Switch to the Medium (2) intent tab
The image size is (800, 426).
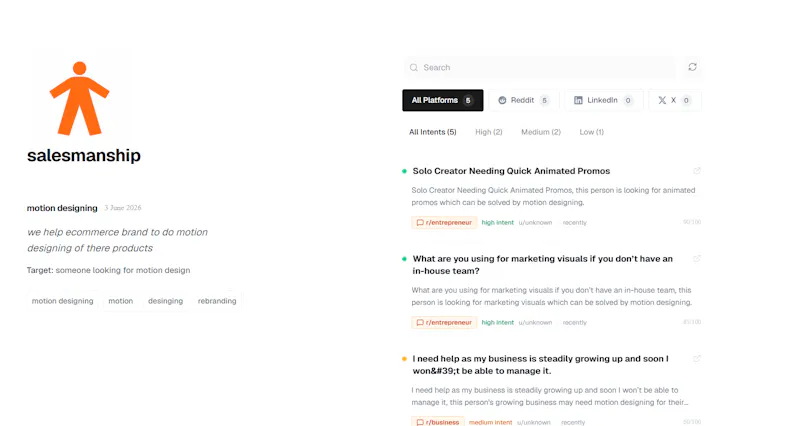tap(541, 132)
